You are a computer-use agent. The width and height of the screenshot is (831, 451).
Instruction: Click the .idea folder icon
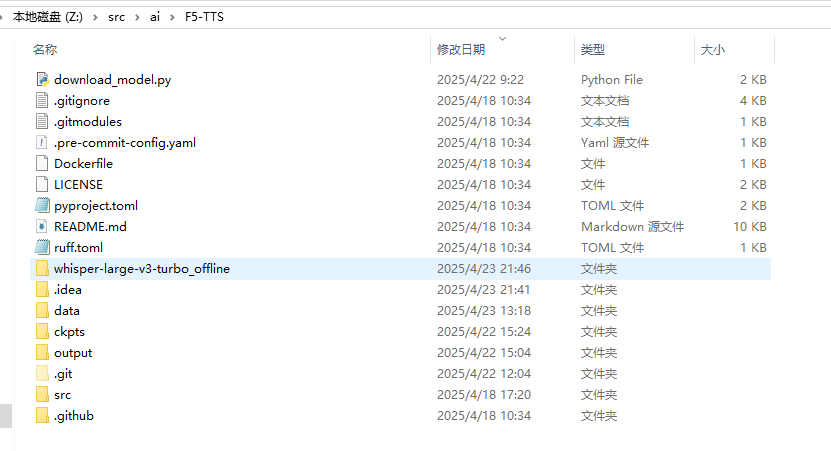pyautogui.click(x=42, y=290)
